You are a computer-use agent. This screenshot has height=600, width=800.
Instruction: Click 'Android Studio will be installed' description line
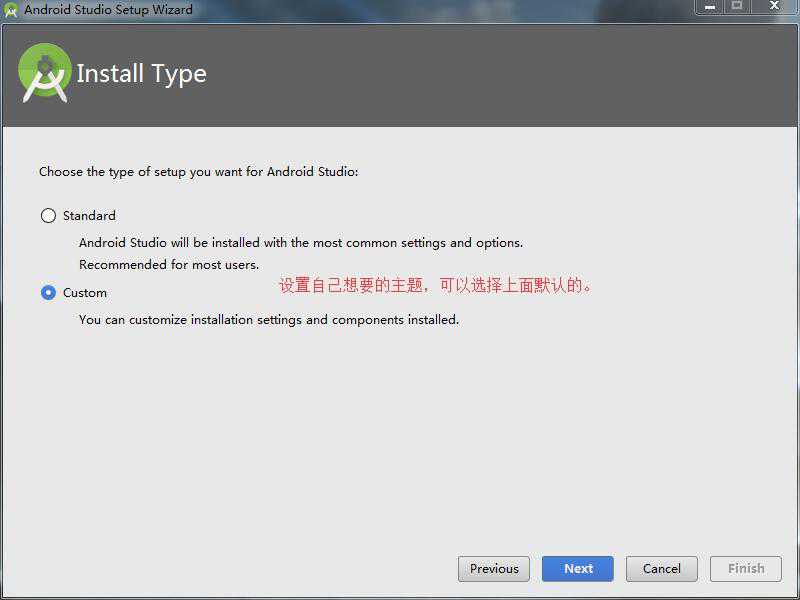tap(301, 243)
